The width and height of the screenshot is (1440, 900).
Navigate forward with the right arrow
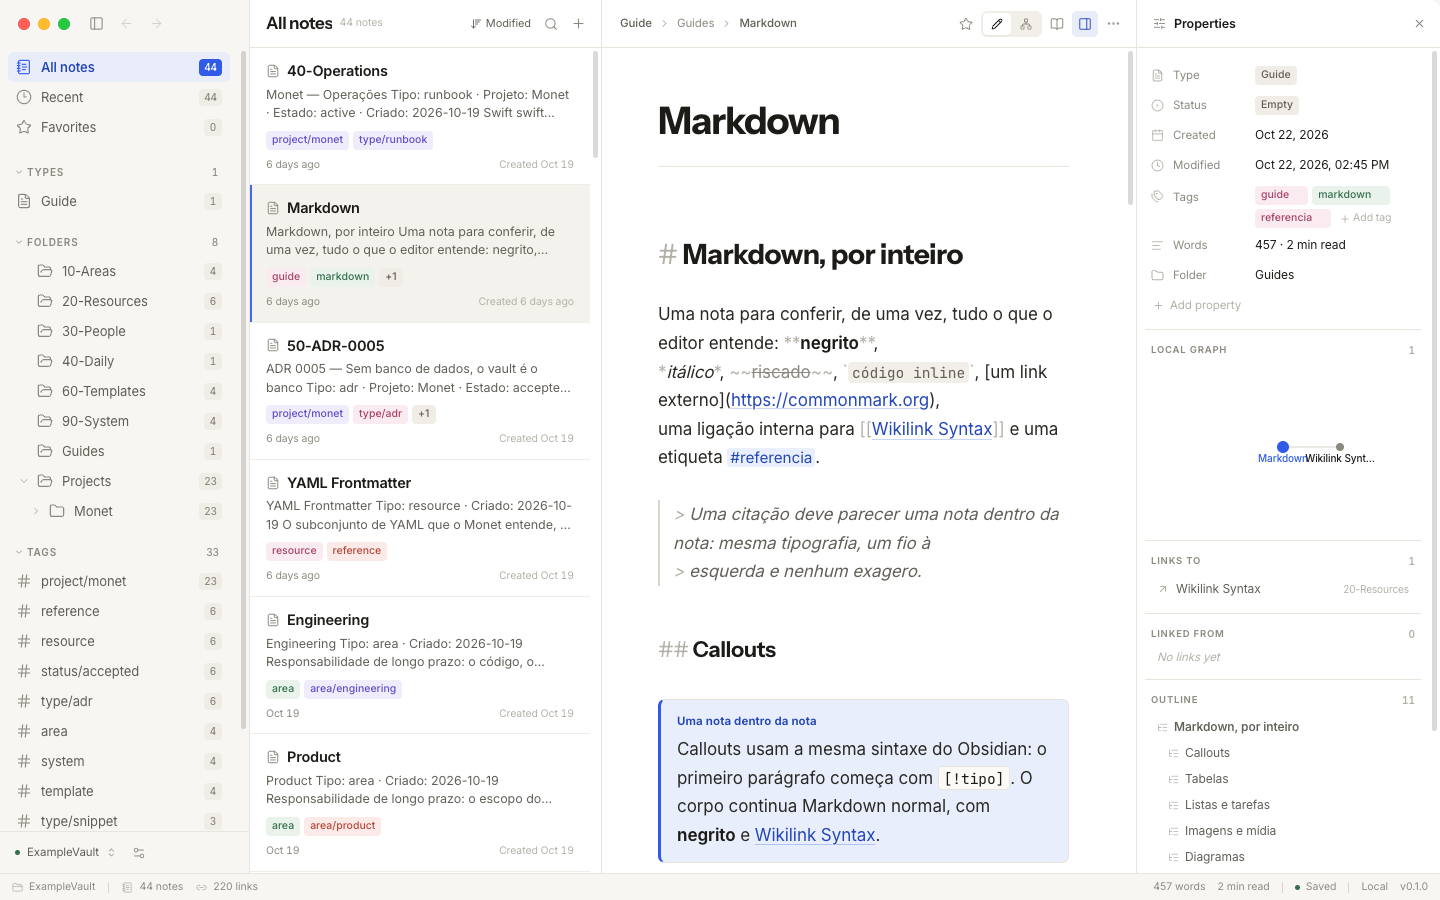pyautogui.click(x=157, y=24)
